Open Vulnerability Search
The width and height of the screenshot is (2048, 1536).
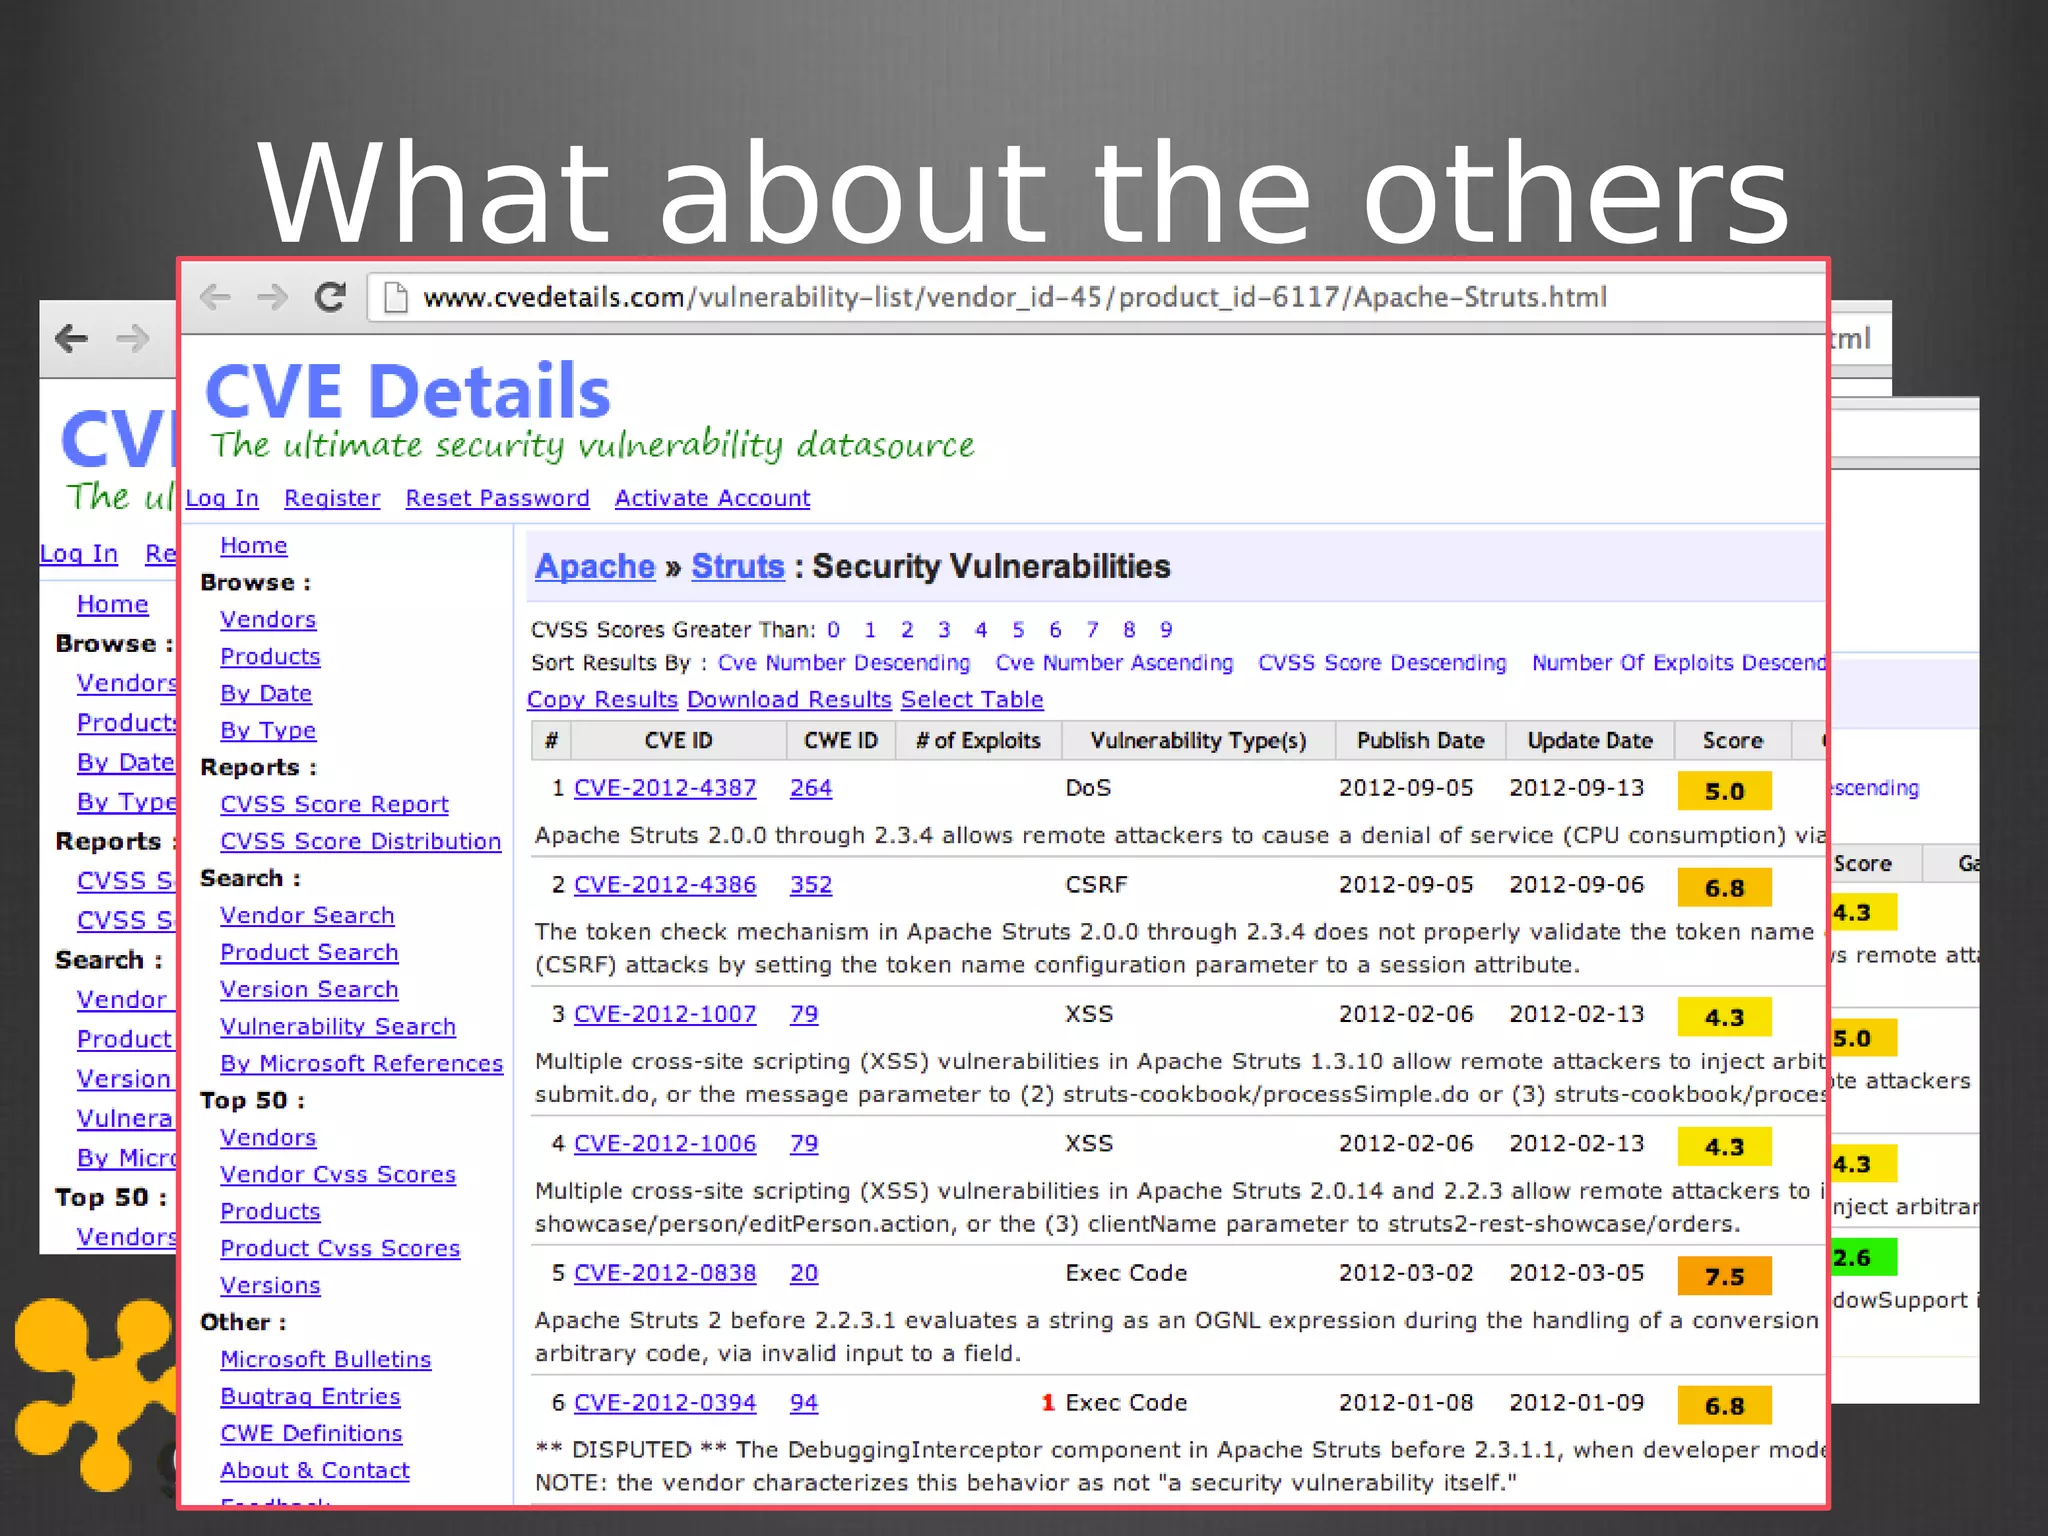[x=338, y=1027]
